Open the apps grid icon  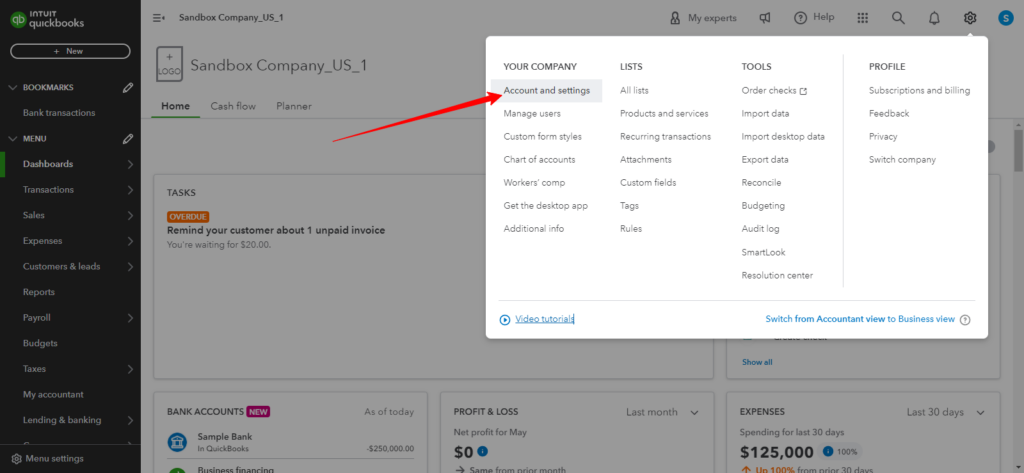(x=863, y=18)
